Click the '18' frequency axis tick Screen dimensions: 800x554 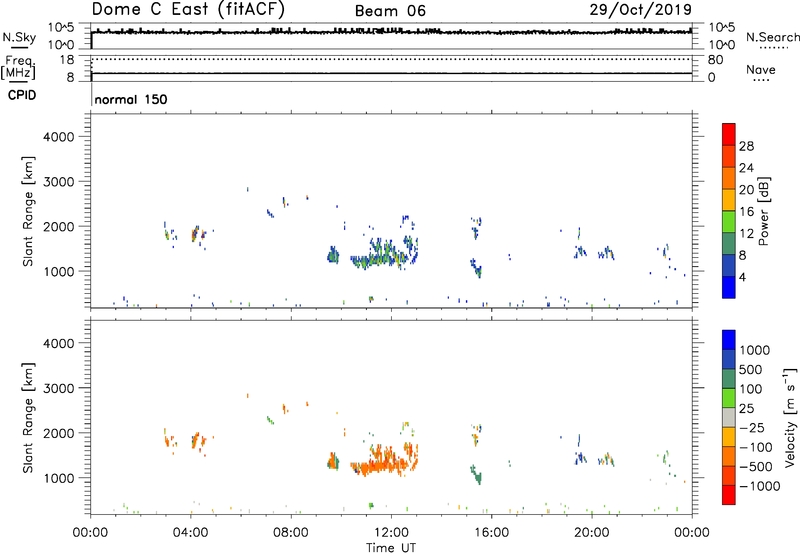(67, 60)
